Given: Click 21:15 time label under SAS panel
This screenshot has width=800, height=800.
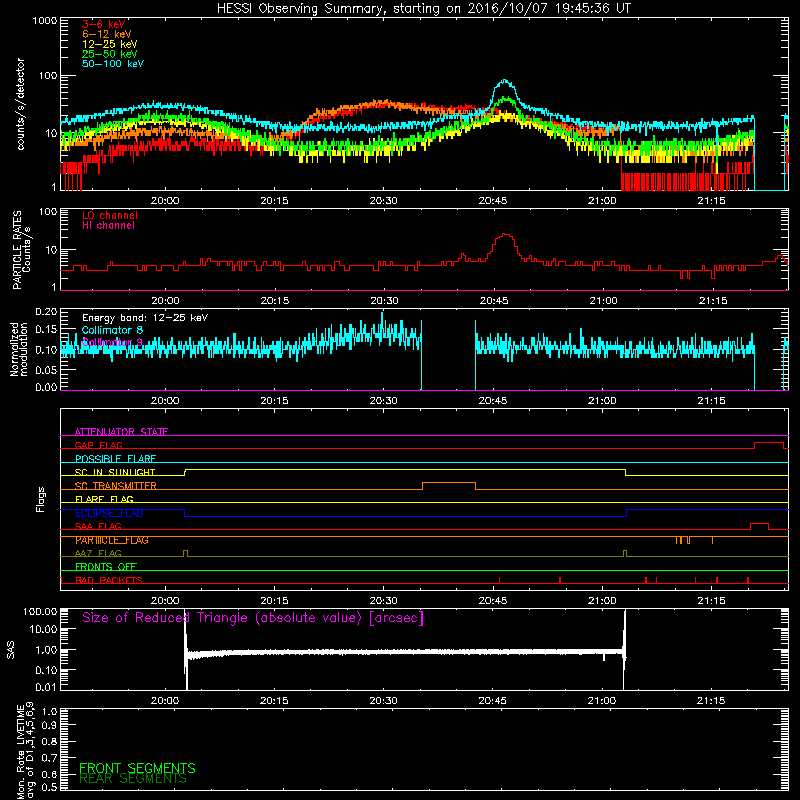Looking at the screenshot, I should (711, 701).
